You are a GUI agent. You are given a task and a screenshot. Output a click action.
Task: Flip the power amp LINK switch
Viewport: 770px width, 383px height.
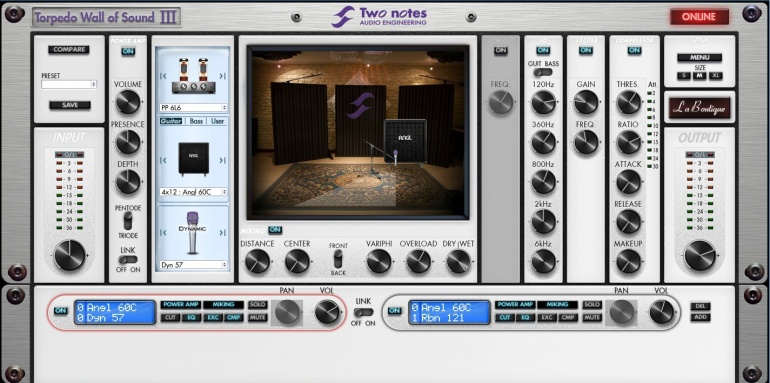click(128, 259)
